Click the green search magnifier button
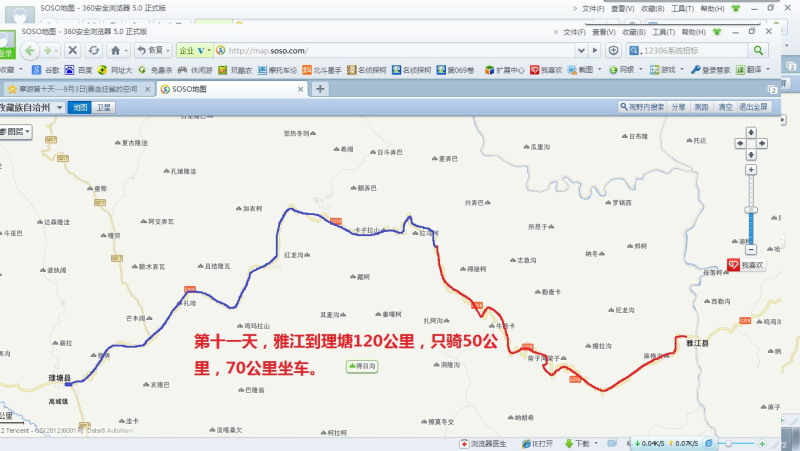This screenshot has height=451, width=800. (x=758, y=50)
